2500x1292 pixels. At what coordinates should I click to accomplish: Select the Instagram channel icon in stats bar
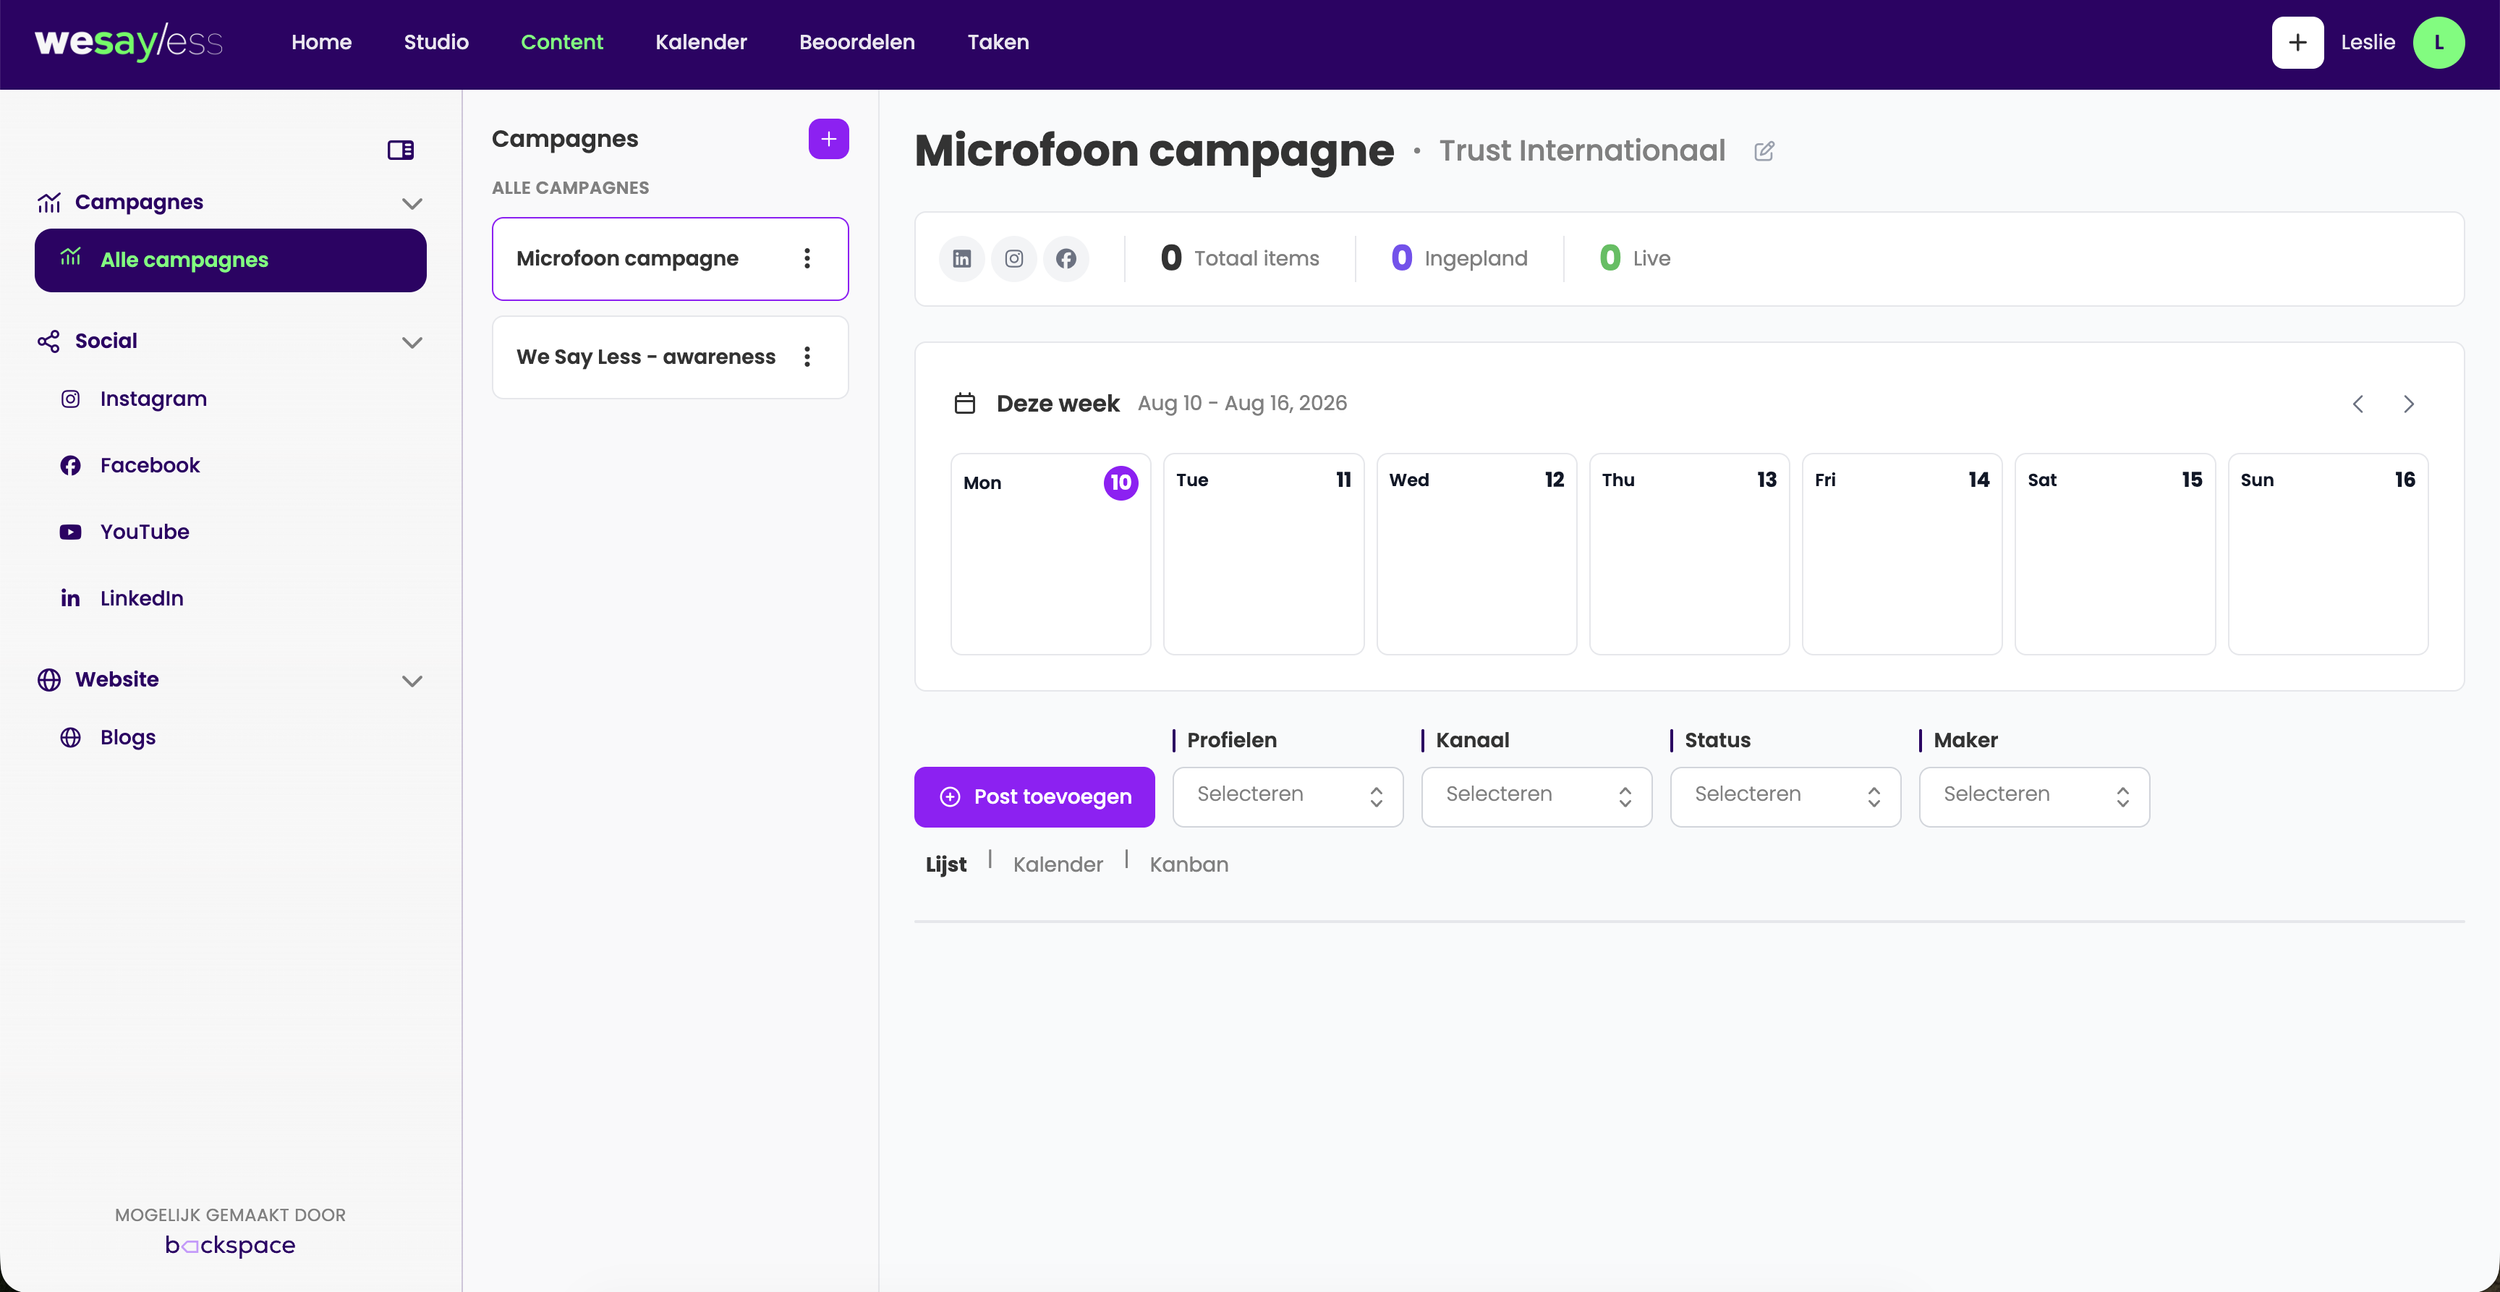(x=1014, y=259)
